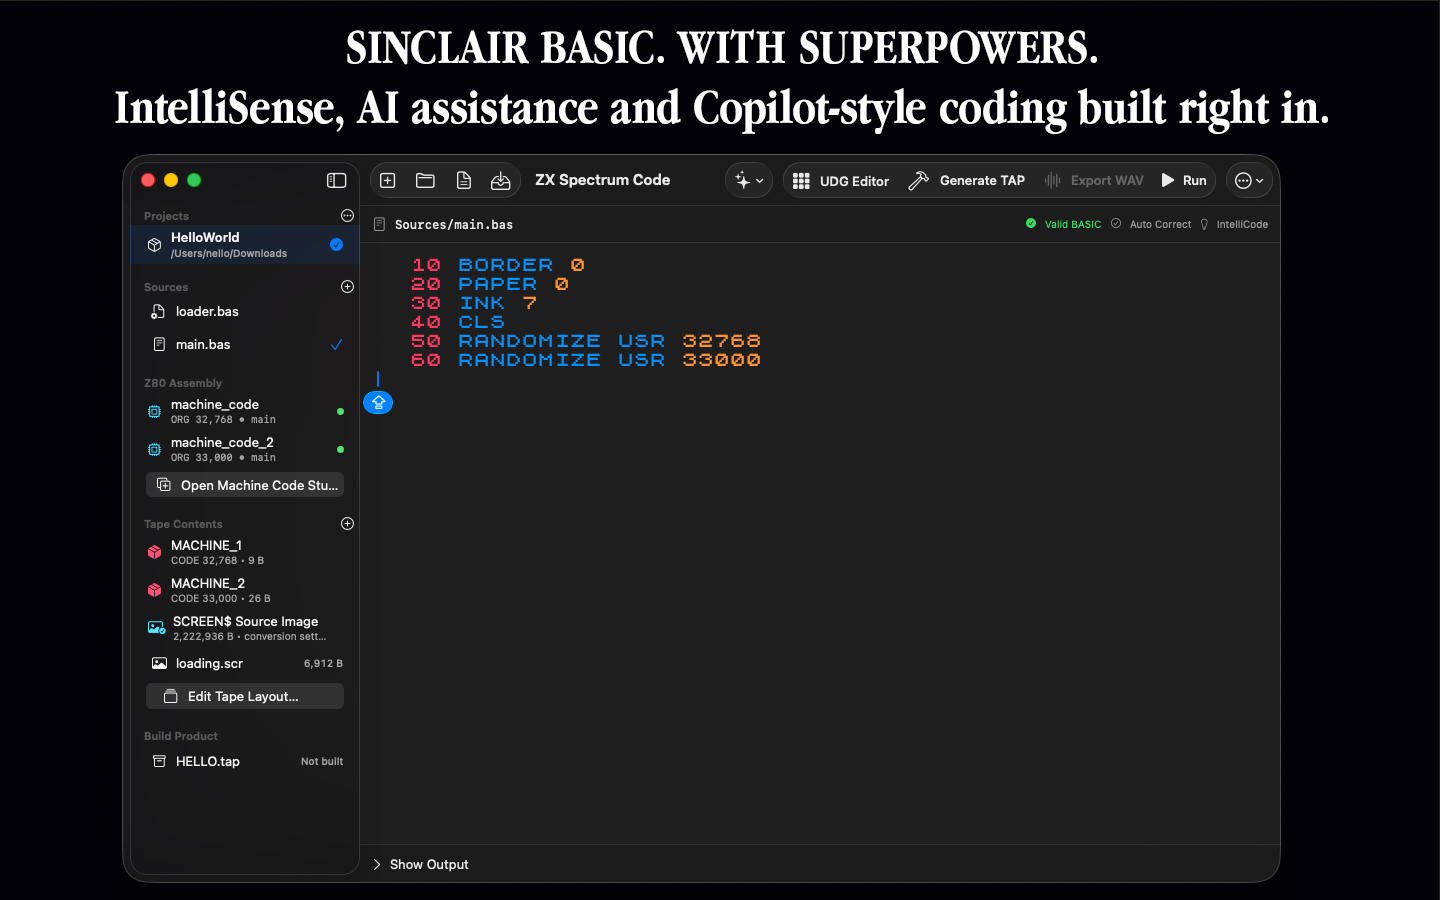
Task: Open the AI sparkle assistant menu
Action: pos(749,180)
